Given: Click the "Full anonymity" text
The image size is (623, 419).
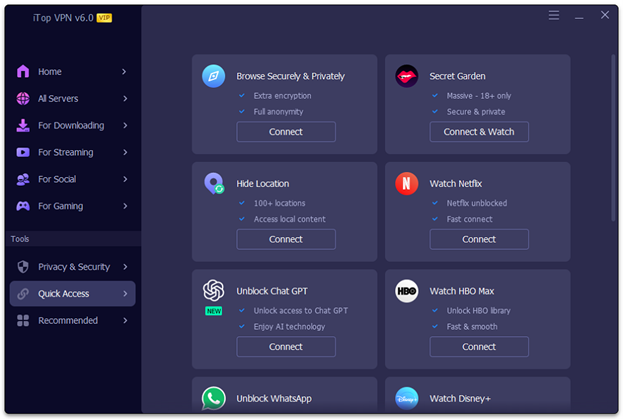Looking at the screenshot, I should 278,112.
